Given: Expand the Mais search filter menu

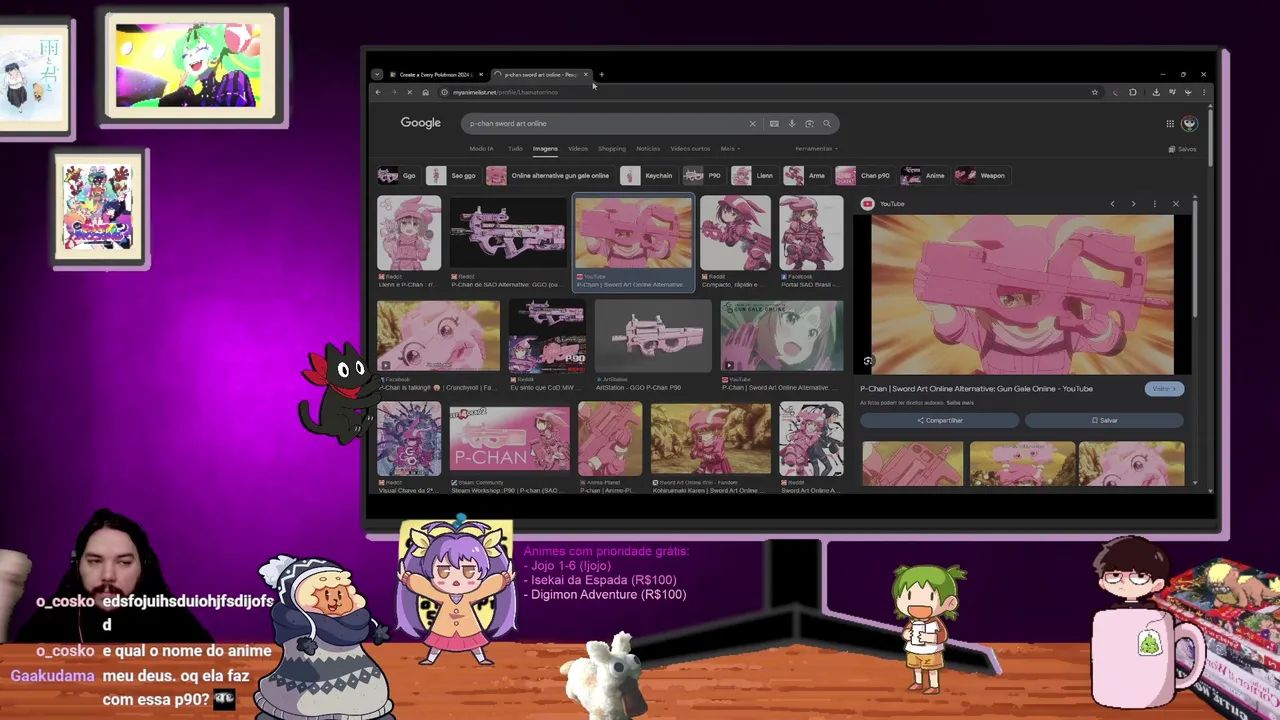Looking at the screenshot, I should 729,149.
